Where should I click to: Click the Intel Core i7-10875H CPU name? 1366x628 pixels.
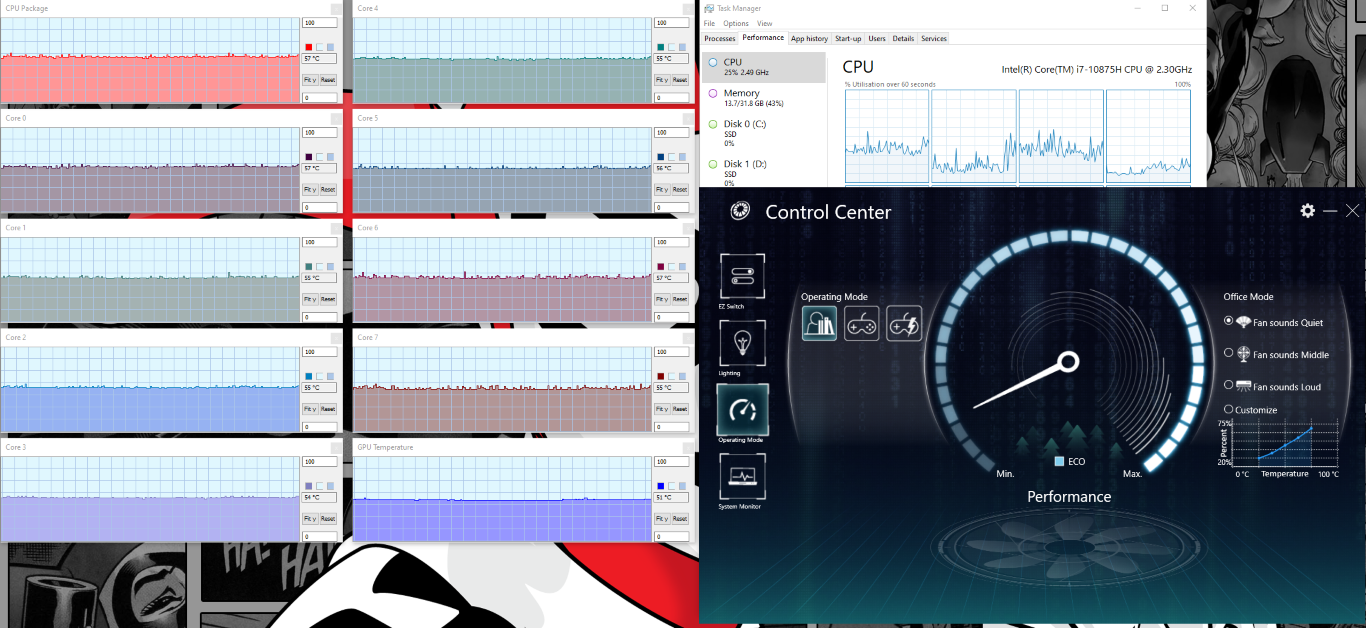tap(1097, 69)
